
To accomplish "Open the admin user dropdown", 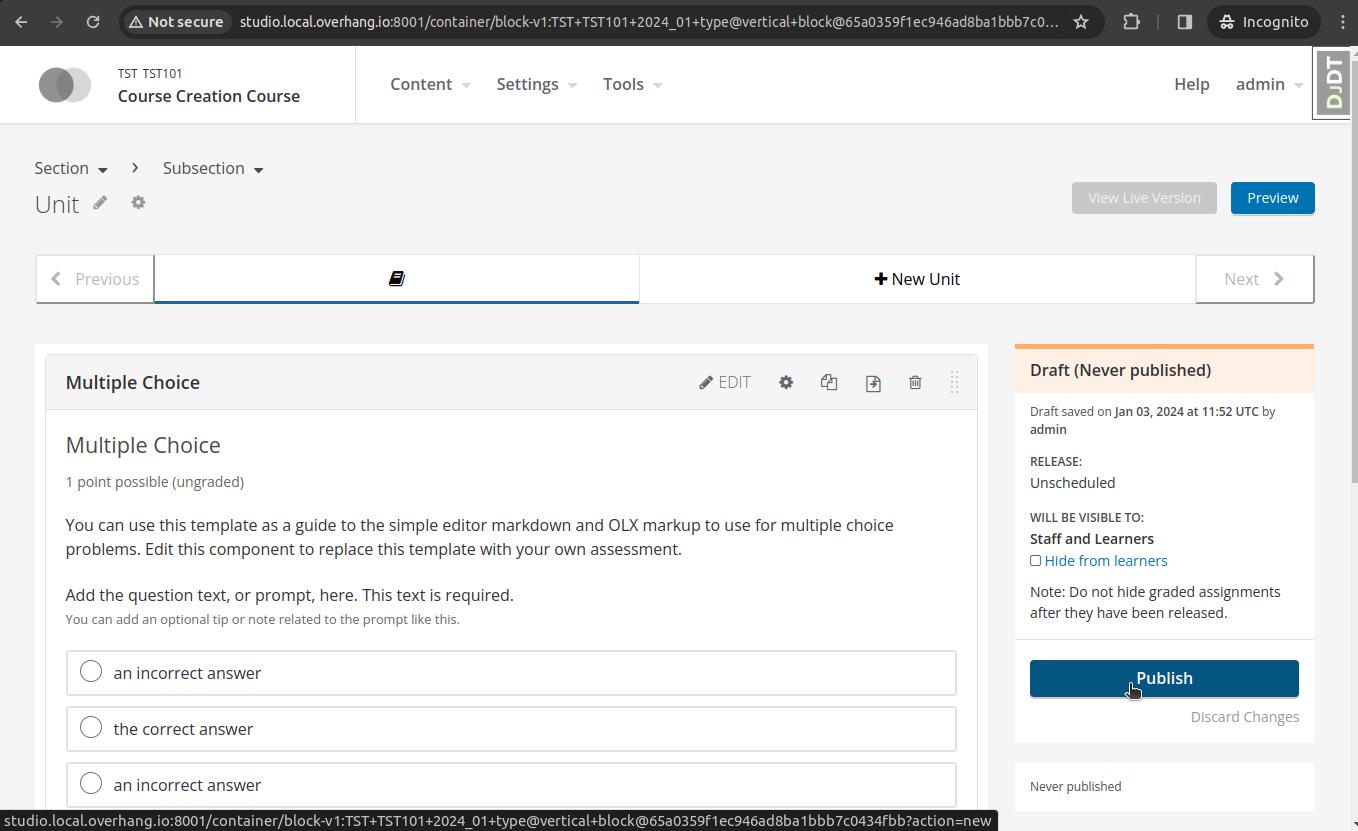I will (1269, 84).
